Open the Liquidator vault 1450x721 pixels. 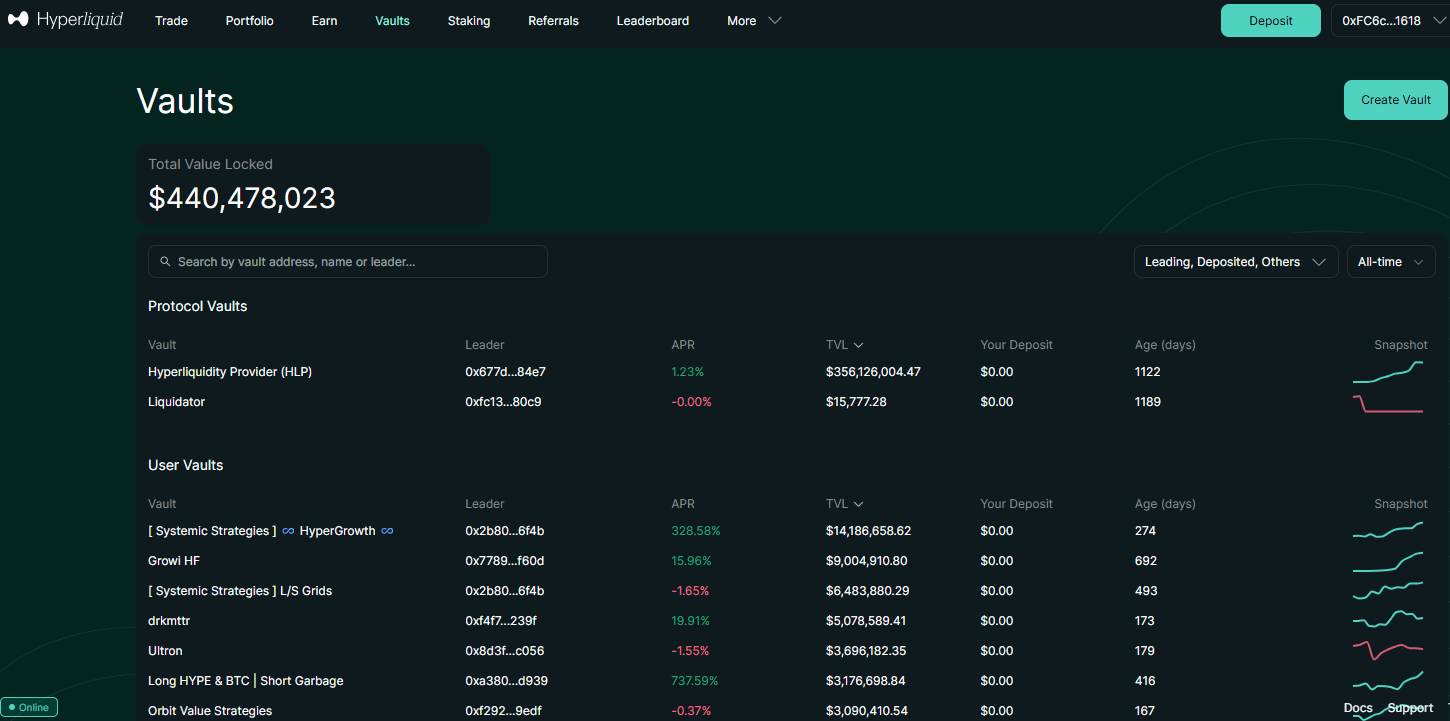pos(176,402)
